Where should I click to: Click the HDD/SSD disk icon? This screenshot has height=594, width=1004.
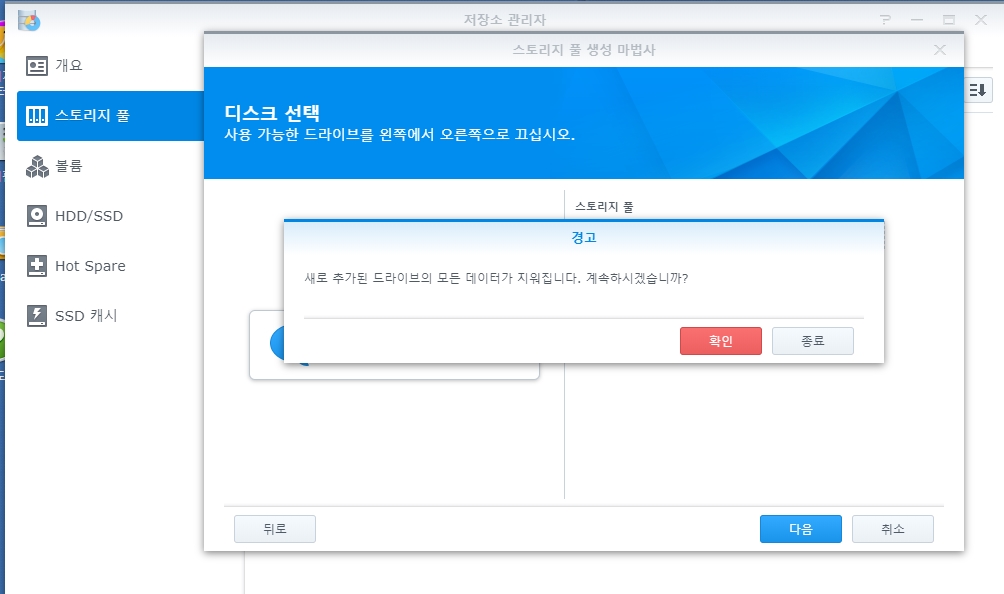point(36,216)
